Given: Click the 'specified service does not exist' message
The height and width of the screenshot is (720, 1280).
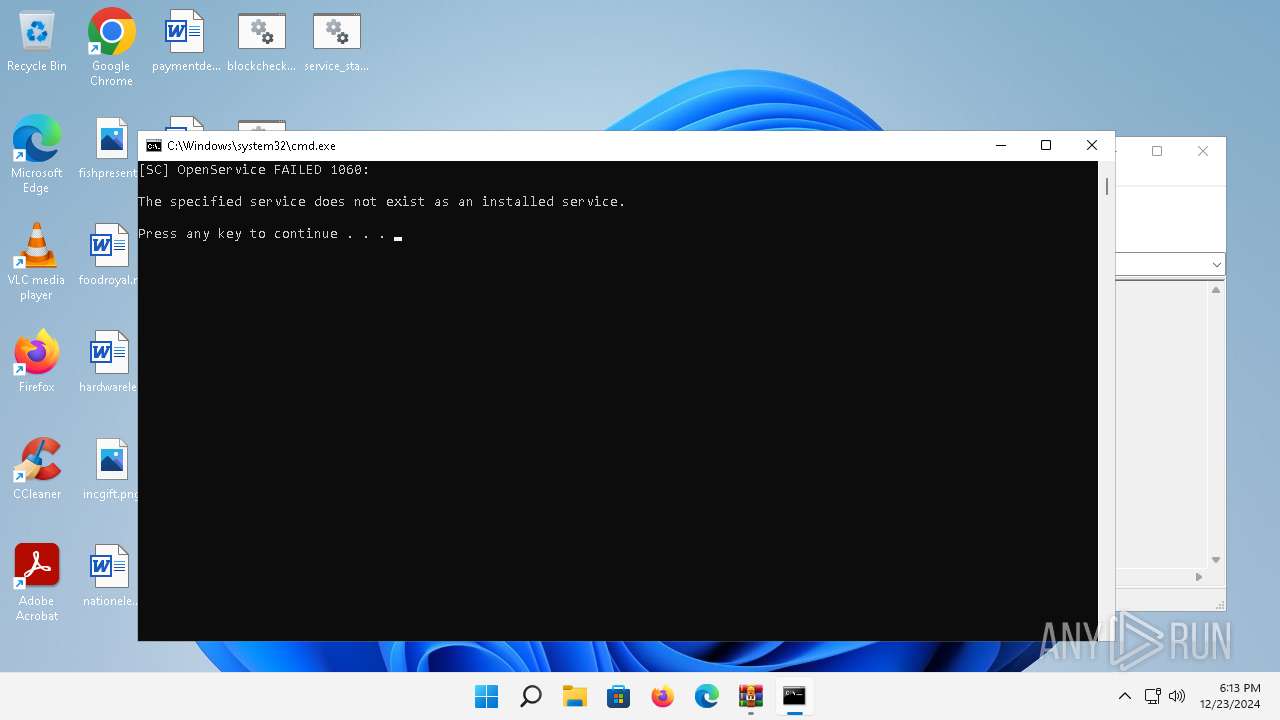Looking at the screenshot, I should [382, 202].
